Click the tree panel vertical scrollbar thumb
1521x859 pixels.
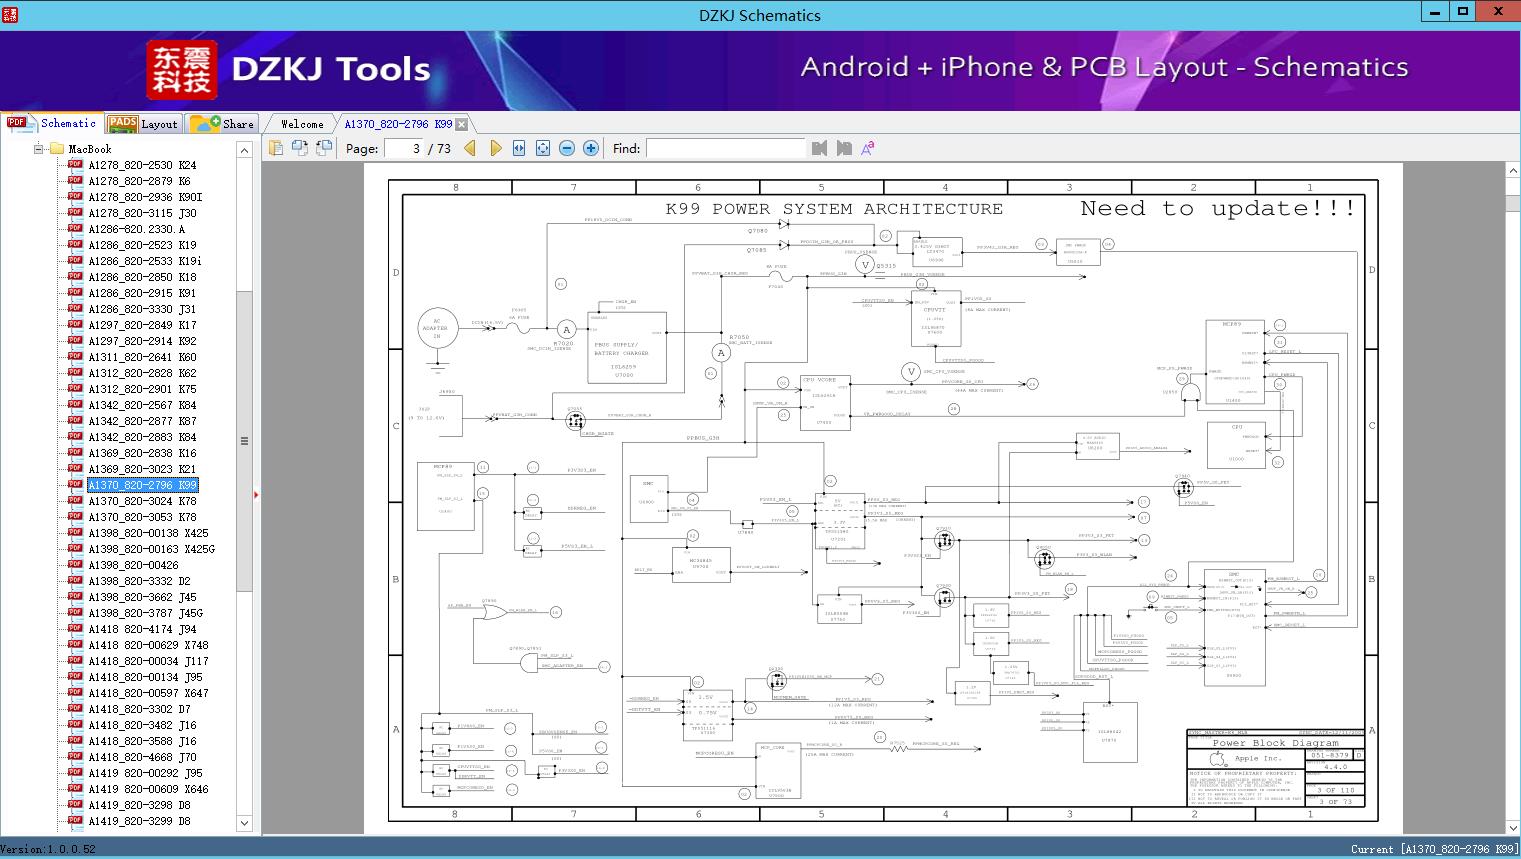coord(244,440)
